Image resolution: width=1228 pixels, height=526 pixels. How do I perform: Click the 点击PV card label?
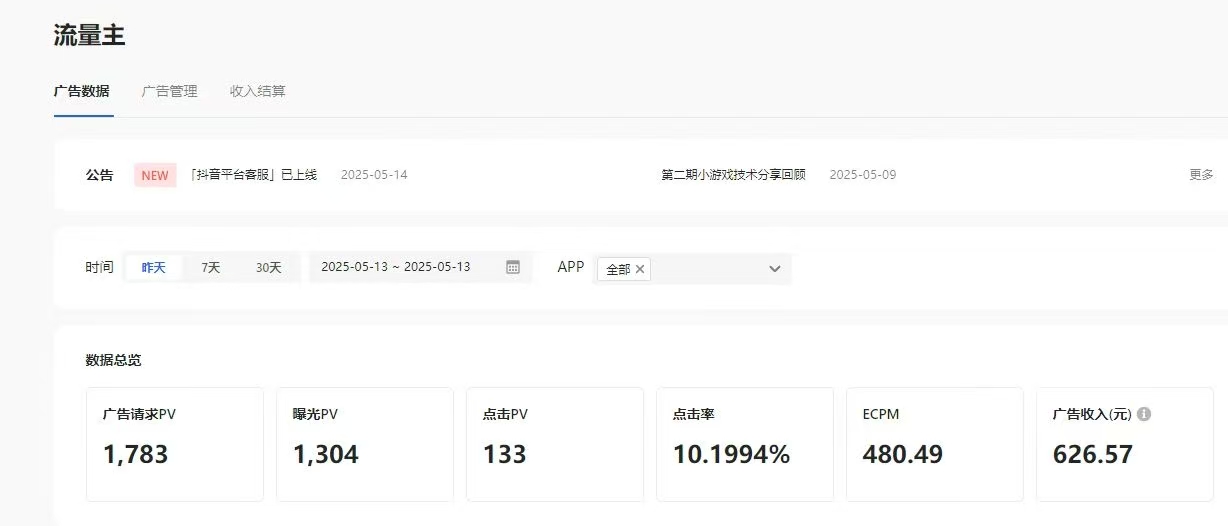(506, 414)
